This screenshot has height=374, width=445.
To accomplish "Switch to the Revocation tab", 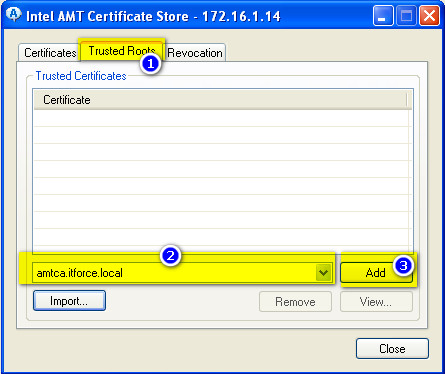I will (195, 53).
